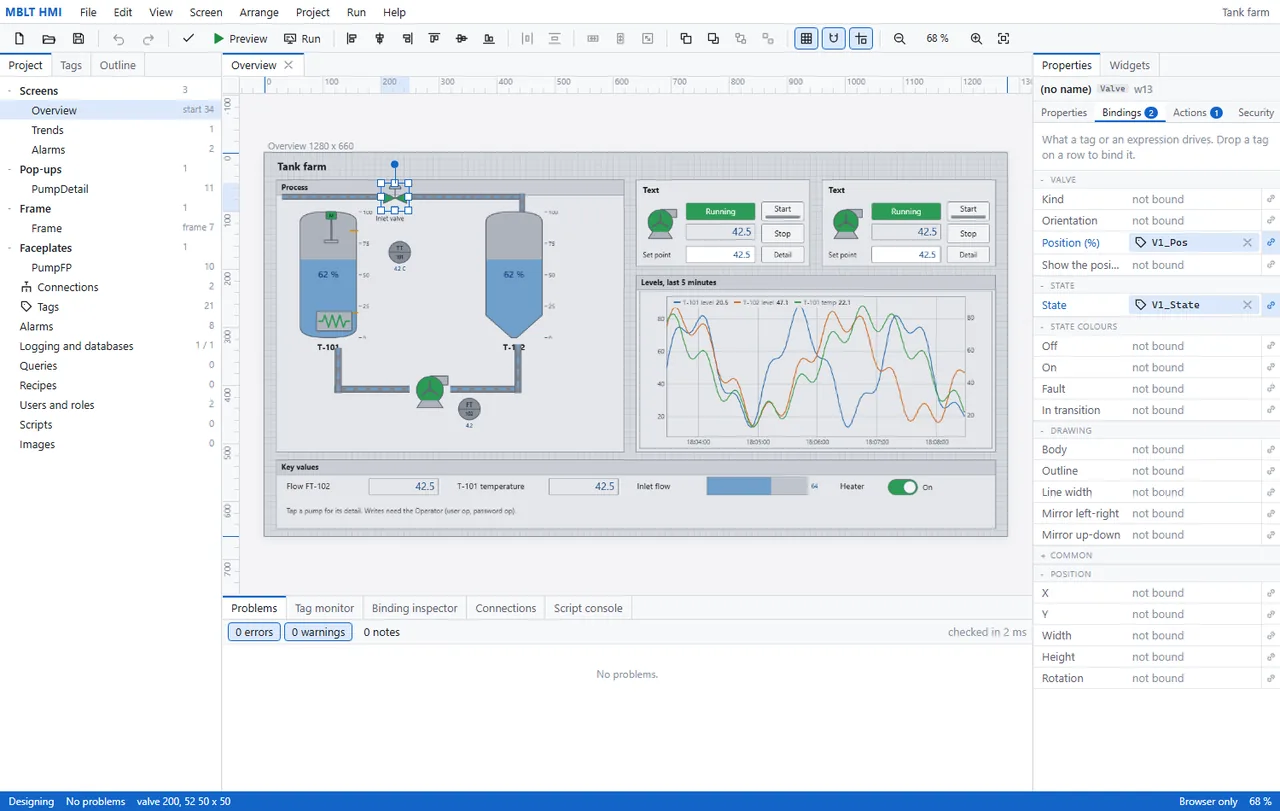The image size is (1280, 811).
Task: Switch the Heater toggle on the canvas
Action: (x=902, y=487)
